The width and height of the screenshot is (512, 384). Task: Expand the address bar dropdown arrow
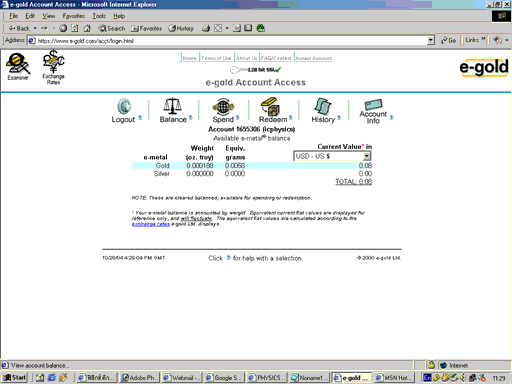(431, 41)
